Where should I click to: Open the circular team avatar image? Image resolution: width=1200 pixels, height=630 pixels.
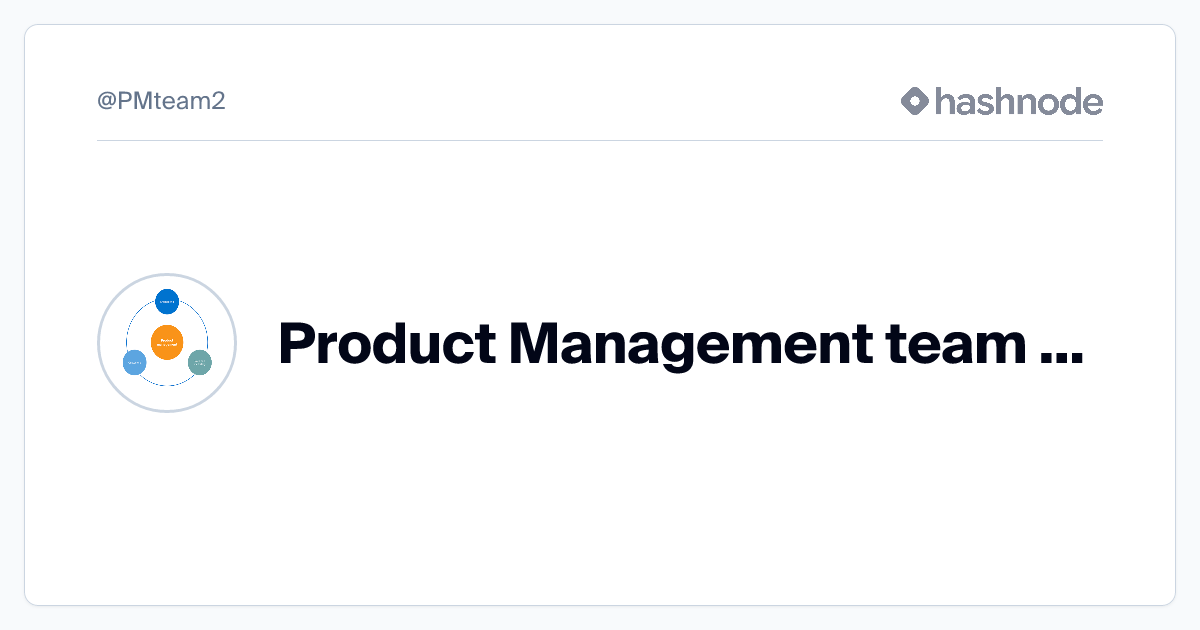167,342
